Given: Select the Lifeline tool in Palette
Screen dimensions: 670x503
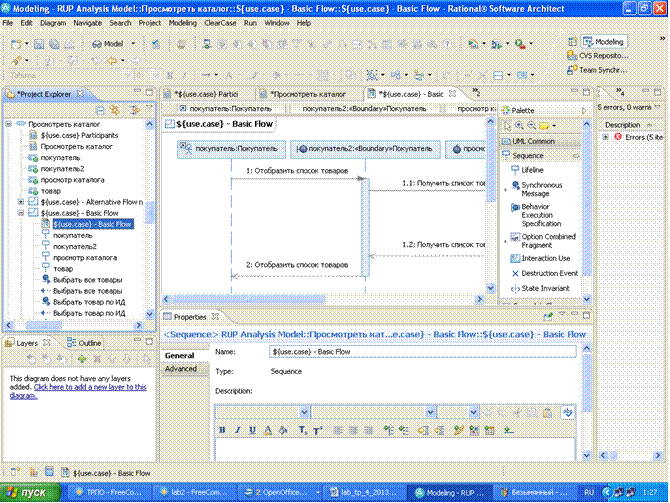Looking at the screenshot, I should coord(532,170).
